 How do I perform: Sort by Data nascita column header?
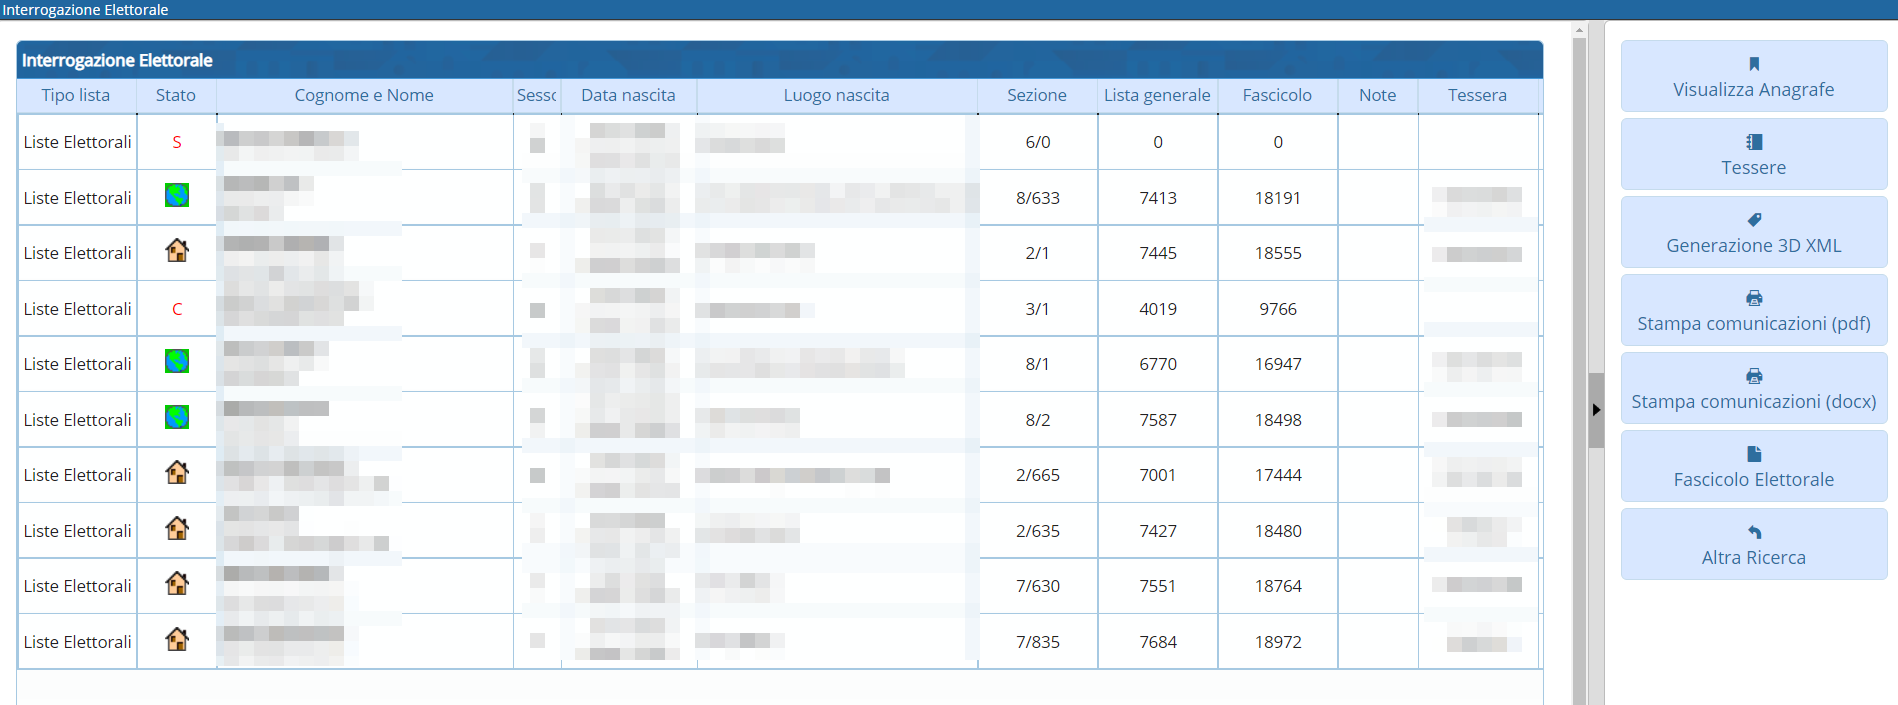coord(628,95)
